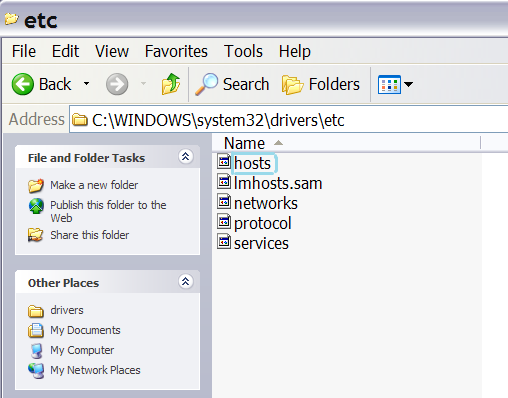Click the Publish to Web globe icon
508x398 pixels.
[x=36, y=206]
